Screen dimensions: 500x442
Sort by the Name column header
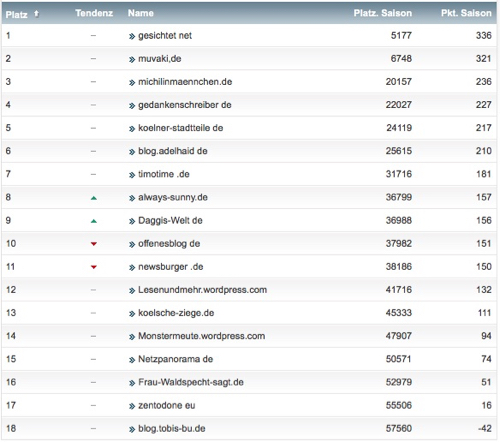tap(141, 13)
